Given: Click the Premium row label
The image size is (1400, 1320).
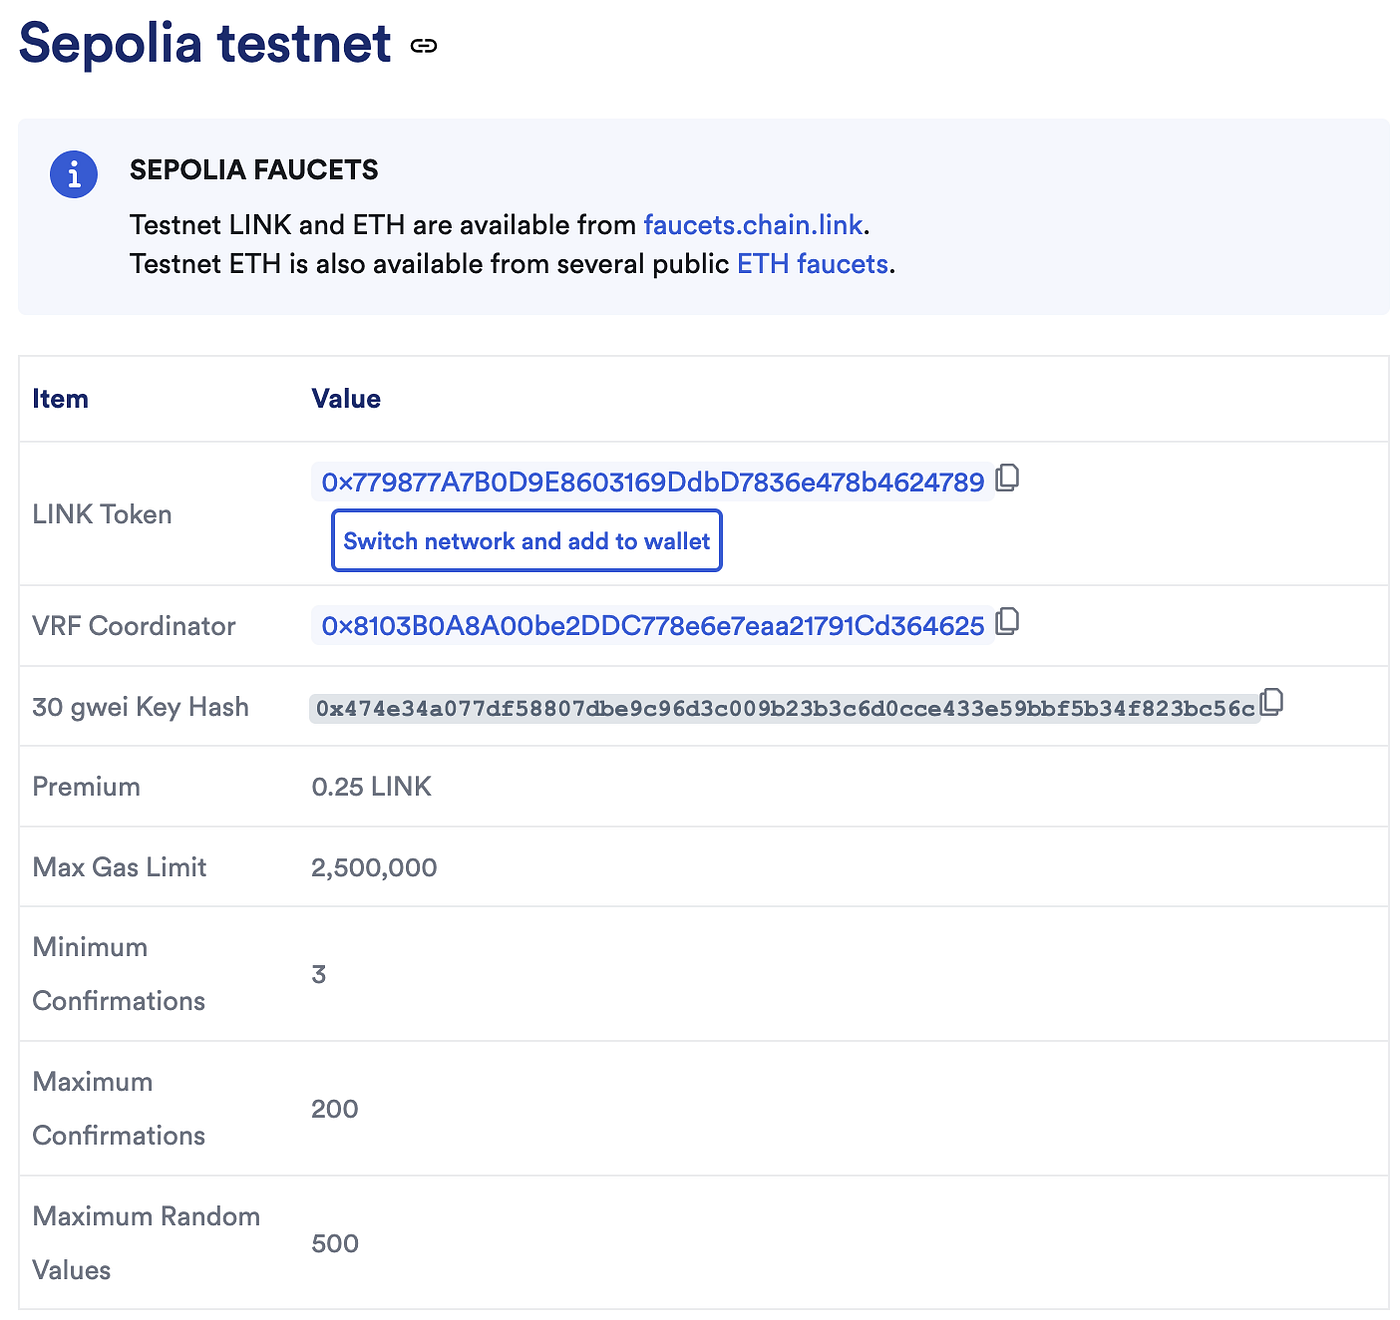Looking at the screenshot, I should click(x=86, y=787).
